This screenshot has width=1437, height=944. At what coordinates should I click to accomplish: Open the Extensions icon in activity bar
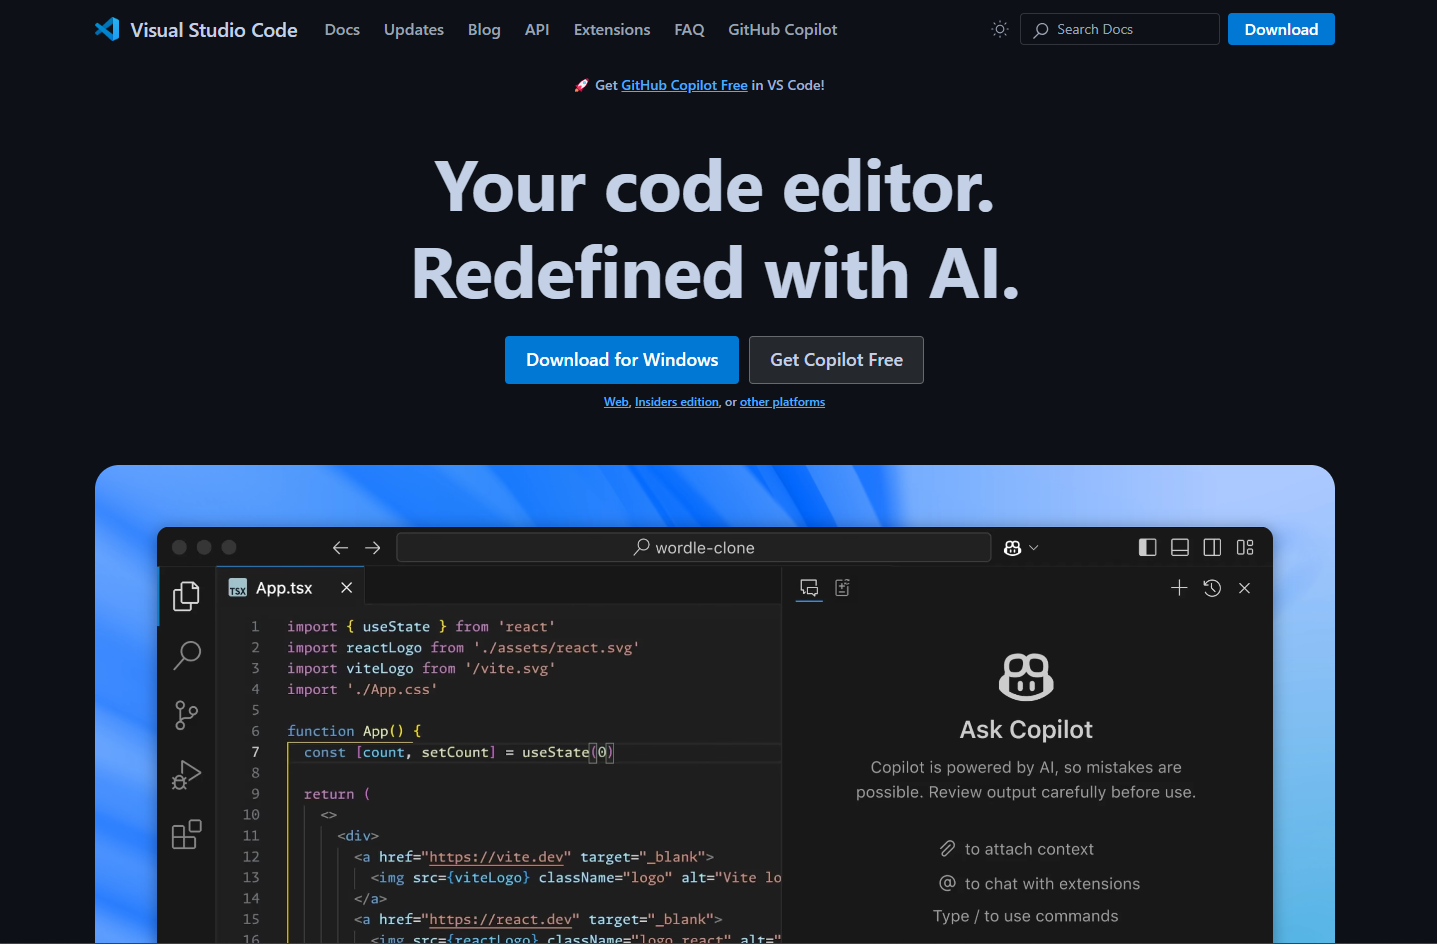pyautogui.click(x=187, y=834)
